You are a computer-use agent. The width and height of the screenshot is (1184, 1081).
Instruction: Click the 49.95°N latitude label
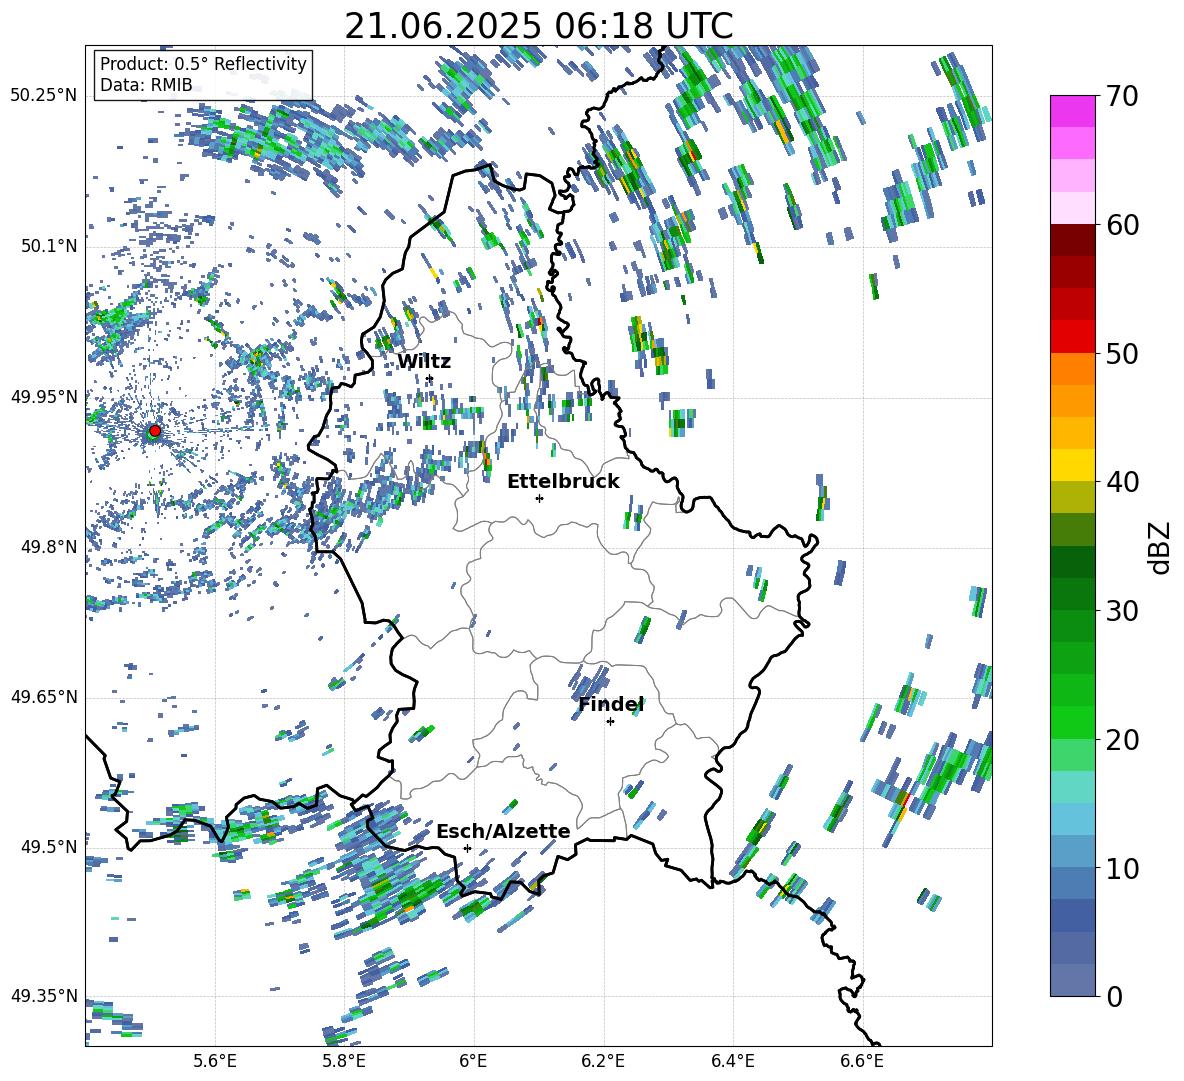pos(44,397)
